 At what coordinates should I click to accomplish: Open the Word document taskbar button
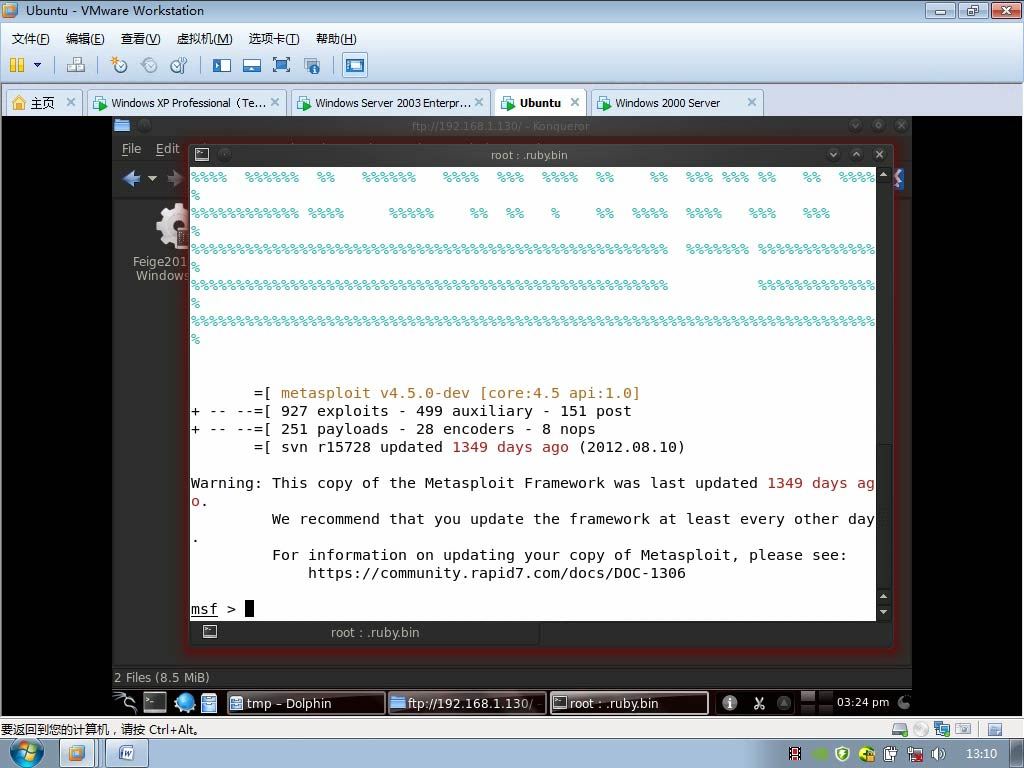pyautogui.click(x=127, y=754)
